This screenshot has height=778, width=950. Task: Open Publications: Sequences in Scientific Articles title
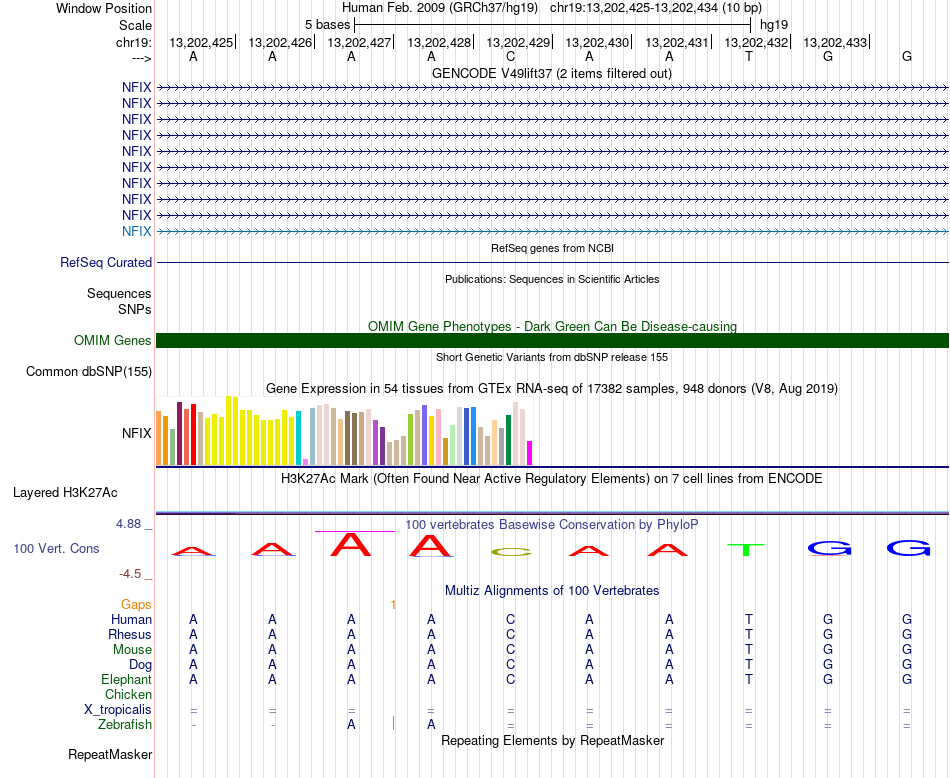pos(552,279)
